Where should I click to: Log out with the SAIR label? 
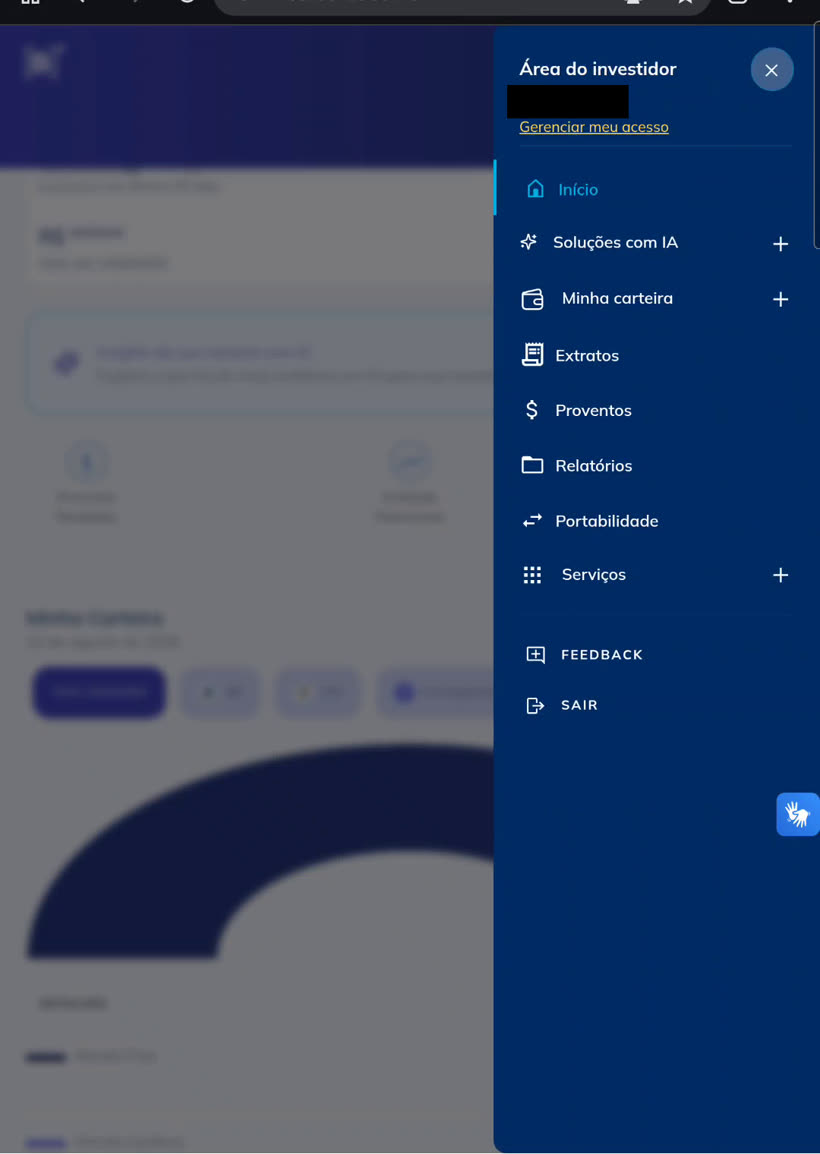coord(579,705)
